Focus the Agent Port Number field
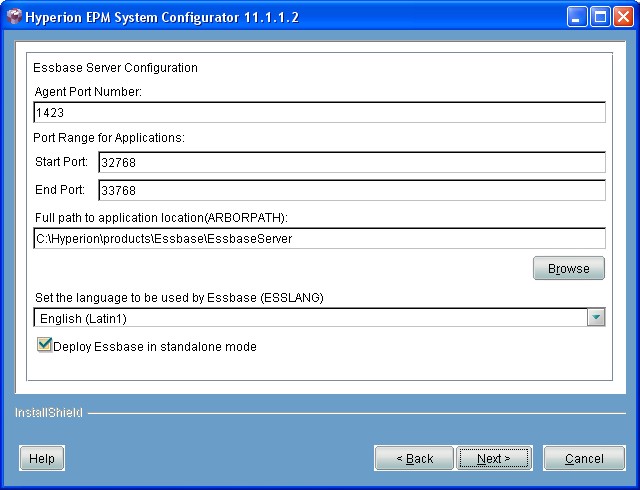This screenshot has height=490, width=640. pos(319,113)
